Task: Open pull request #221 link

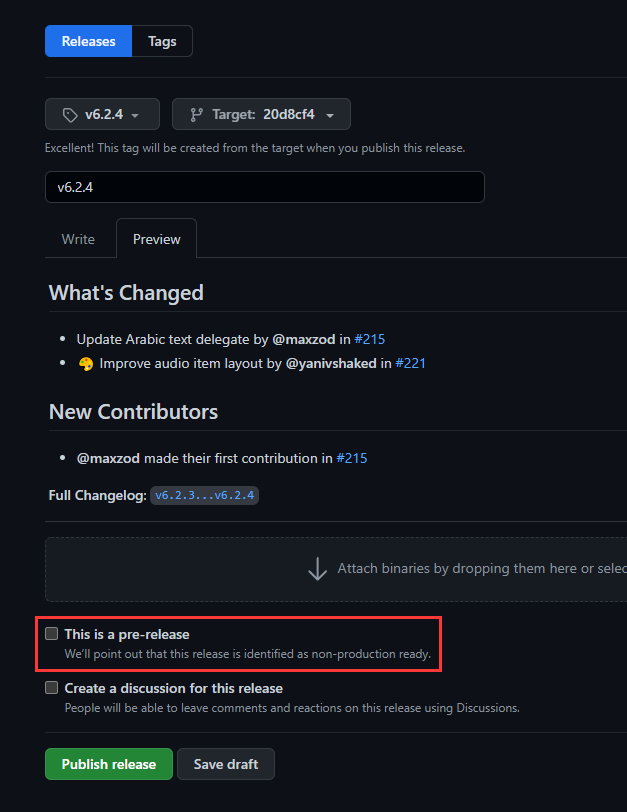Action: pyautogui.click(x=411, y=363)
